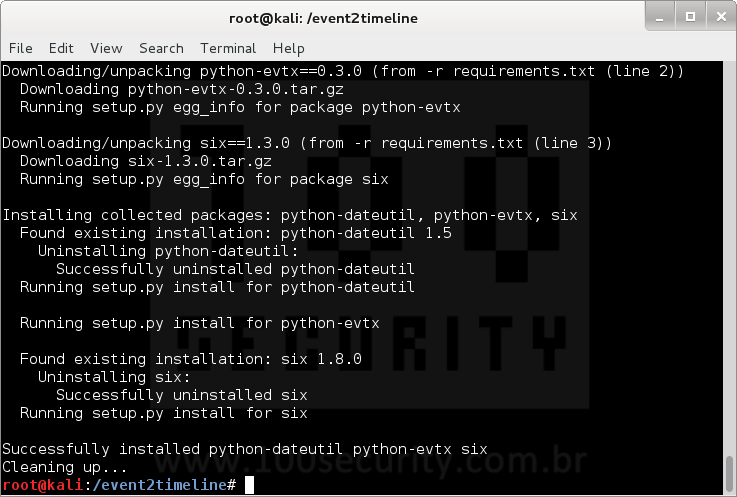Open the File menu
Viewport: 737px width, 497px height.
coord(21,48)
